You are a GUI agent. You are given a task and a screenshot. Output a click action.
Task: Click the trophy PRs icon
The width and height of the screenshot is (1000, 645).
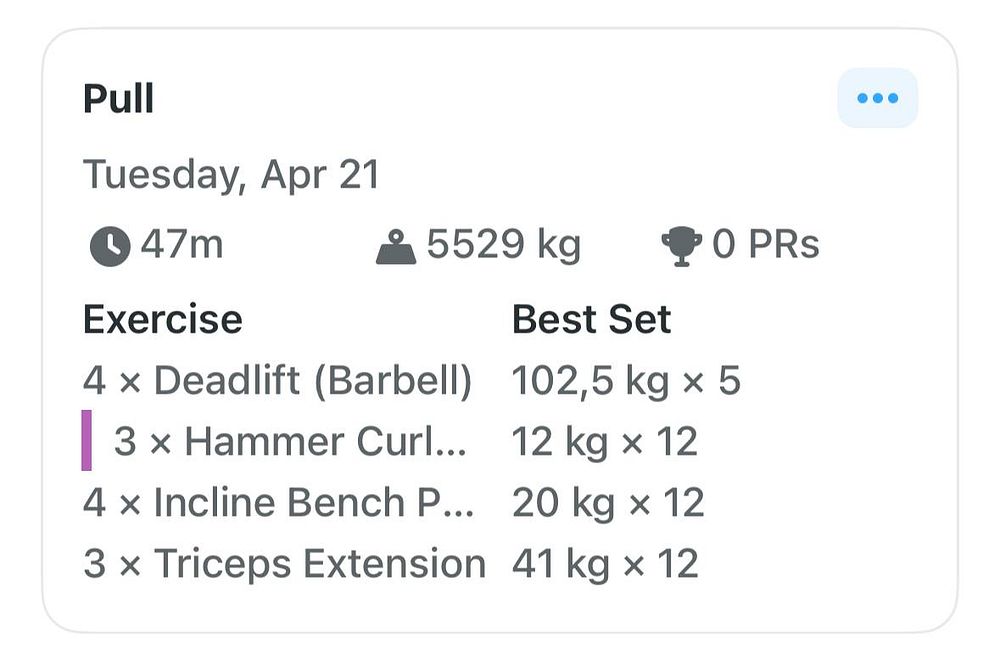(681, 246)
